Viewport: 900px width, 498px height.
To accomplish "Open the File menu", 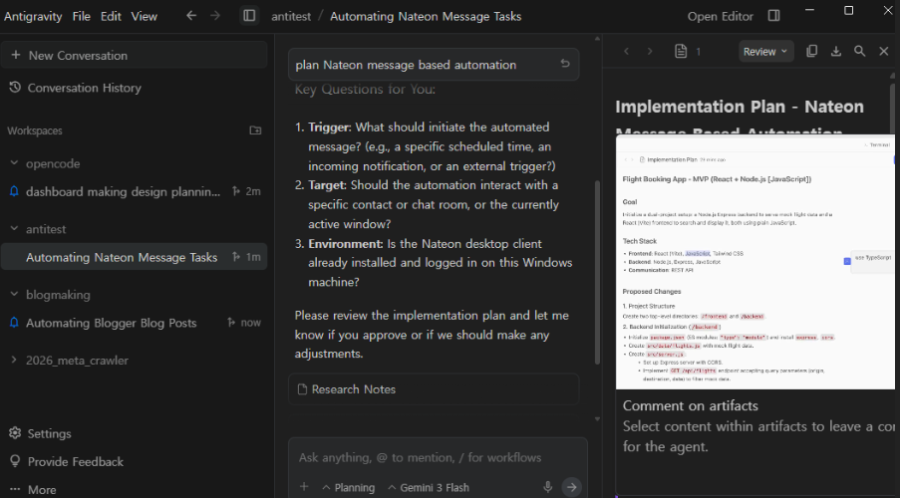I will click(81, 16).
